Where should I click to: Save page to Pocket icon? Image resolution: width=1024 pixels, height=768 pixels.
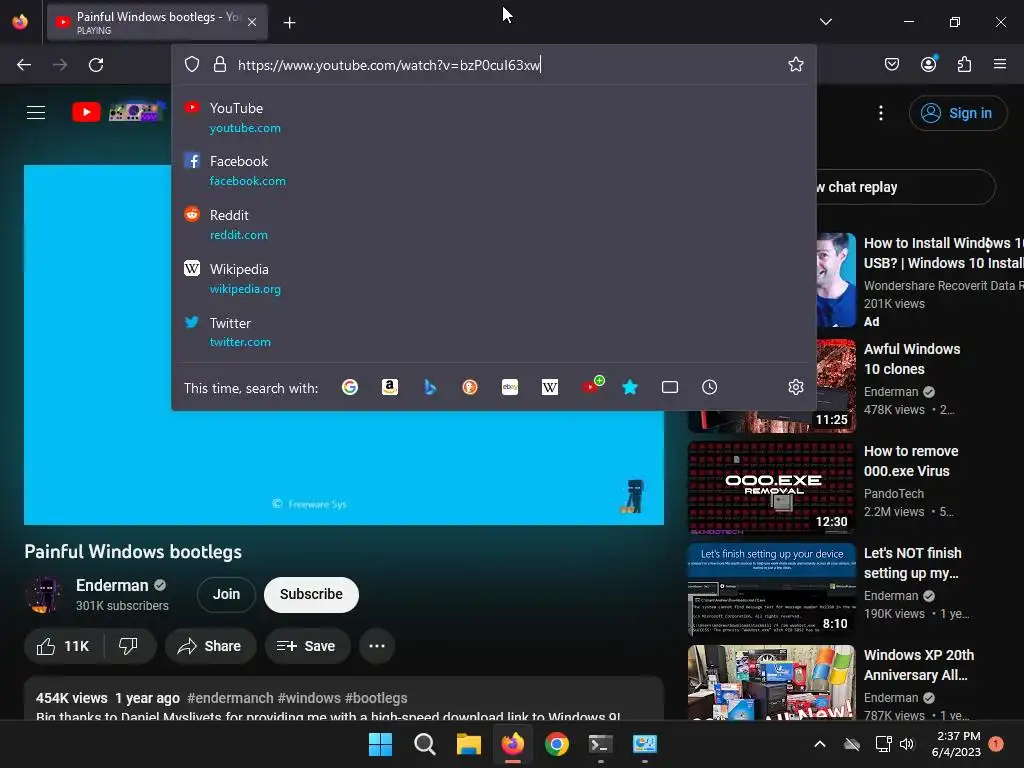pos(892,64)
